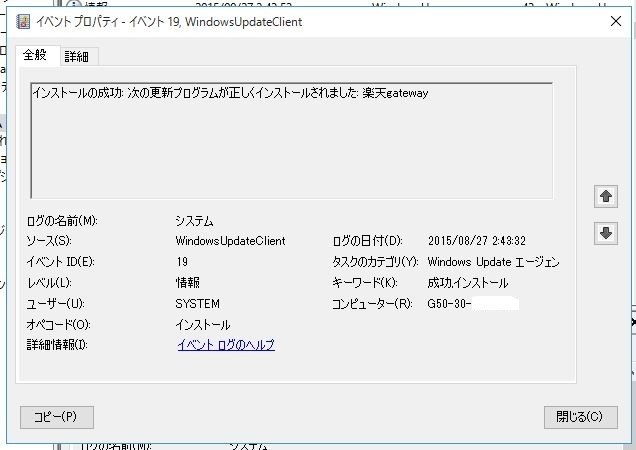Click the タスクのカテゴリ(Y): label
636x450 pixels.
pos(375,262)
